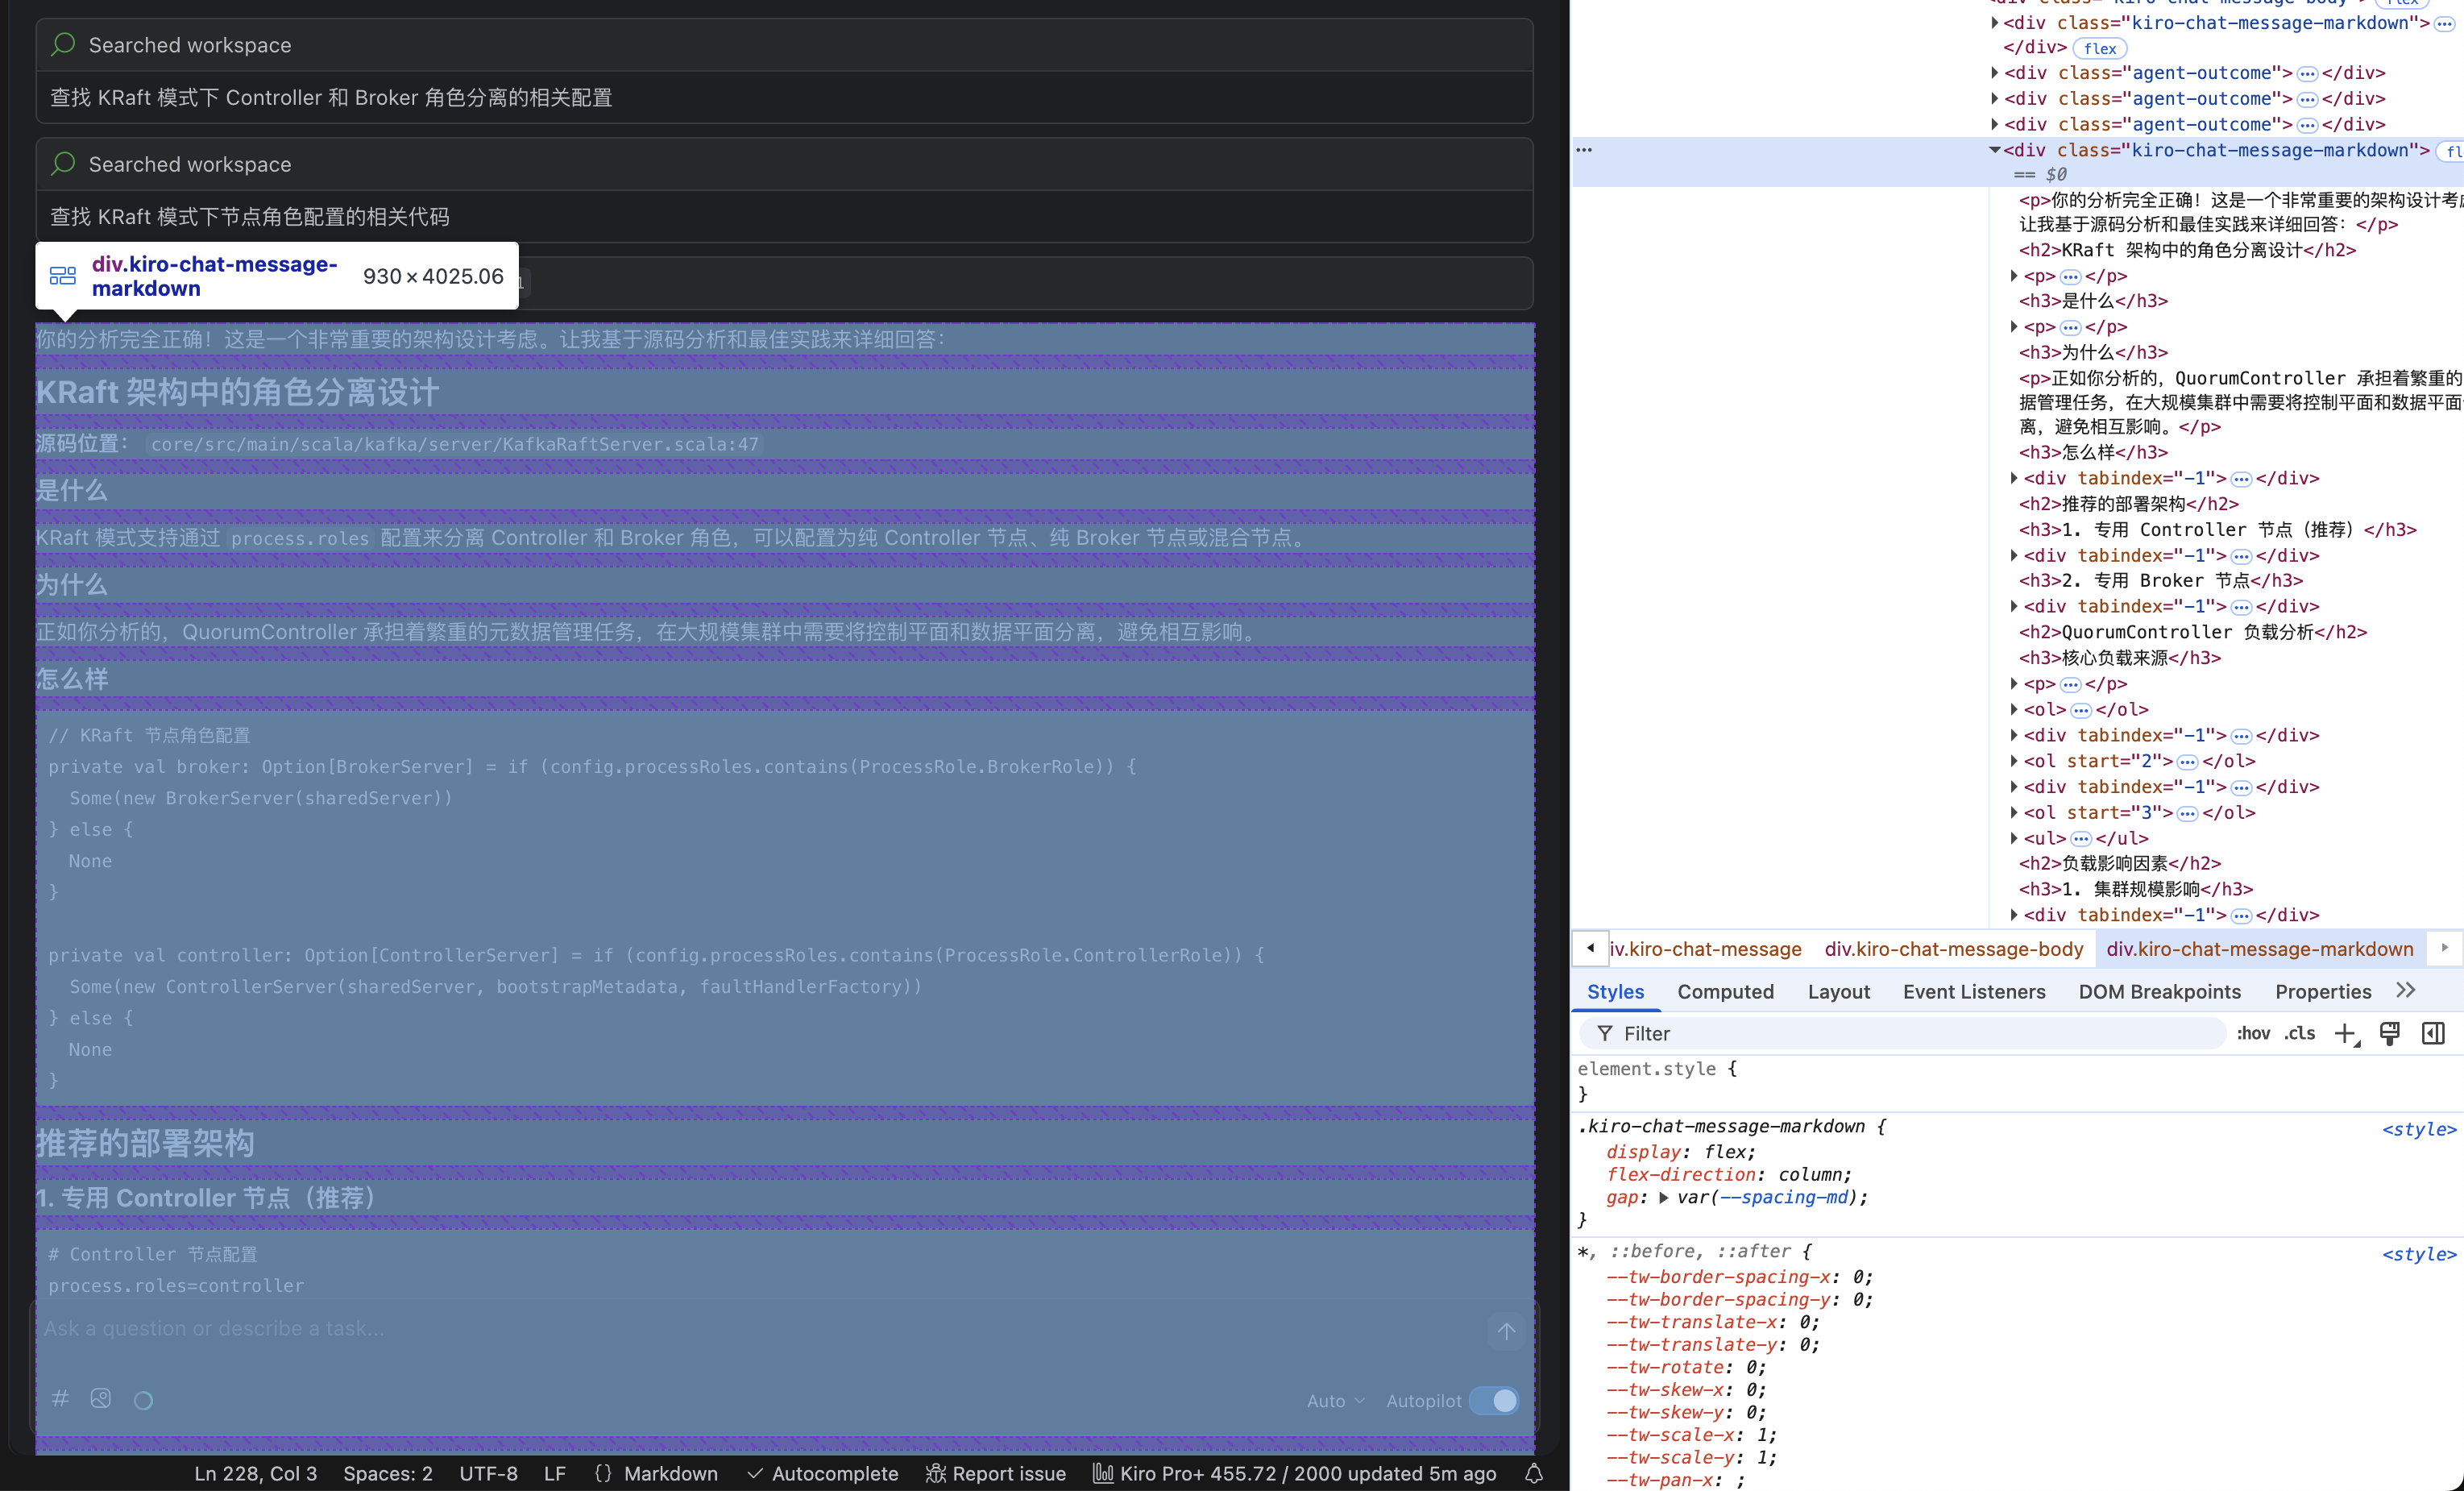Switch to the Computed tab
The image size is (2464, 1491).
click(1725, 991)
